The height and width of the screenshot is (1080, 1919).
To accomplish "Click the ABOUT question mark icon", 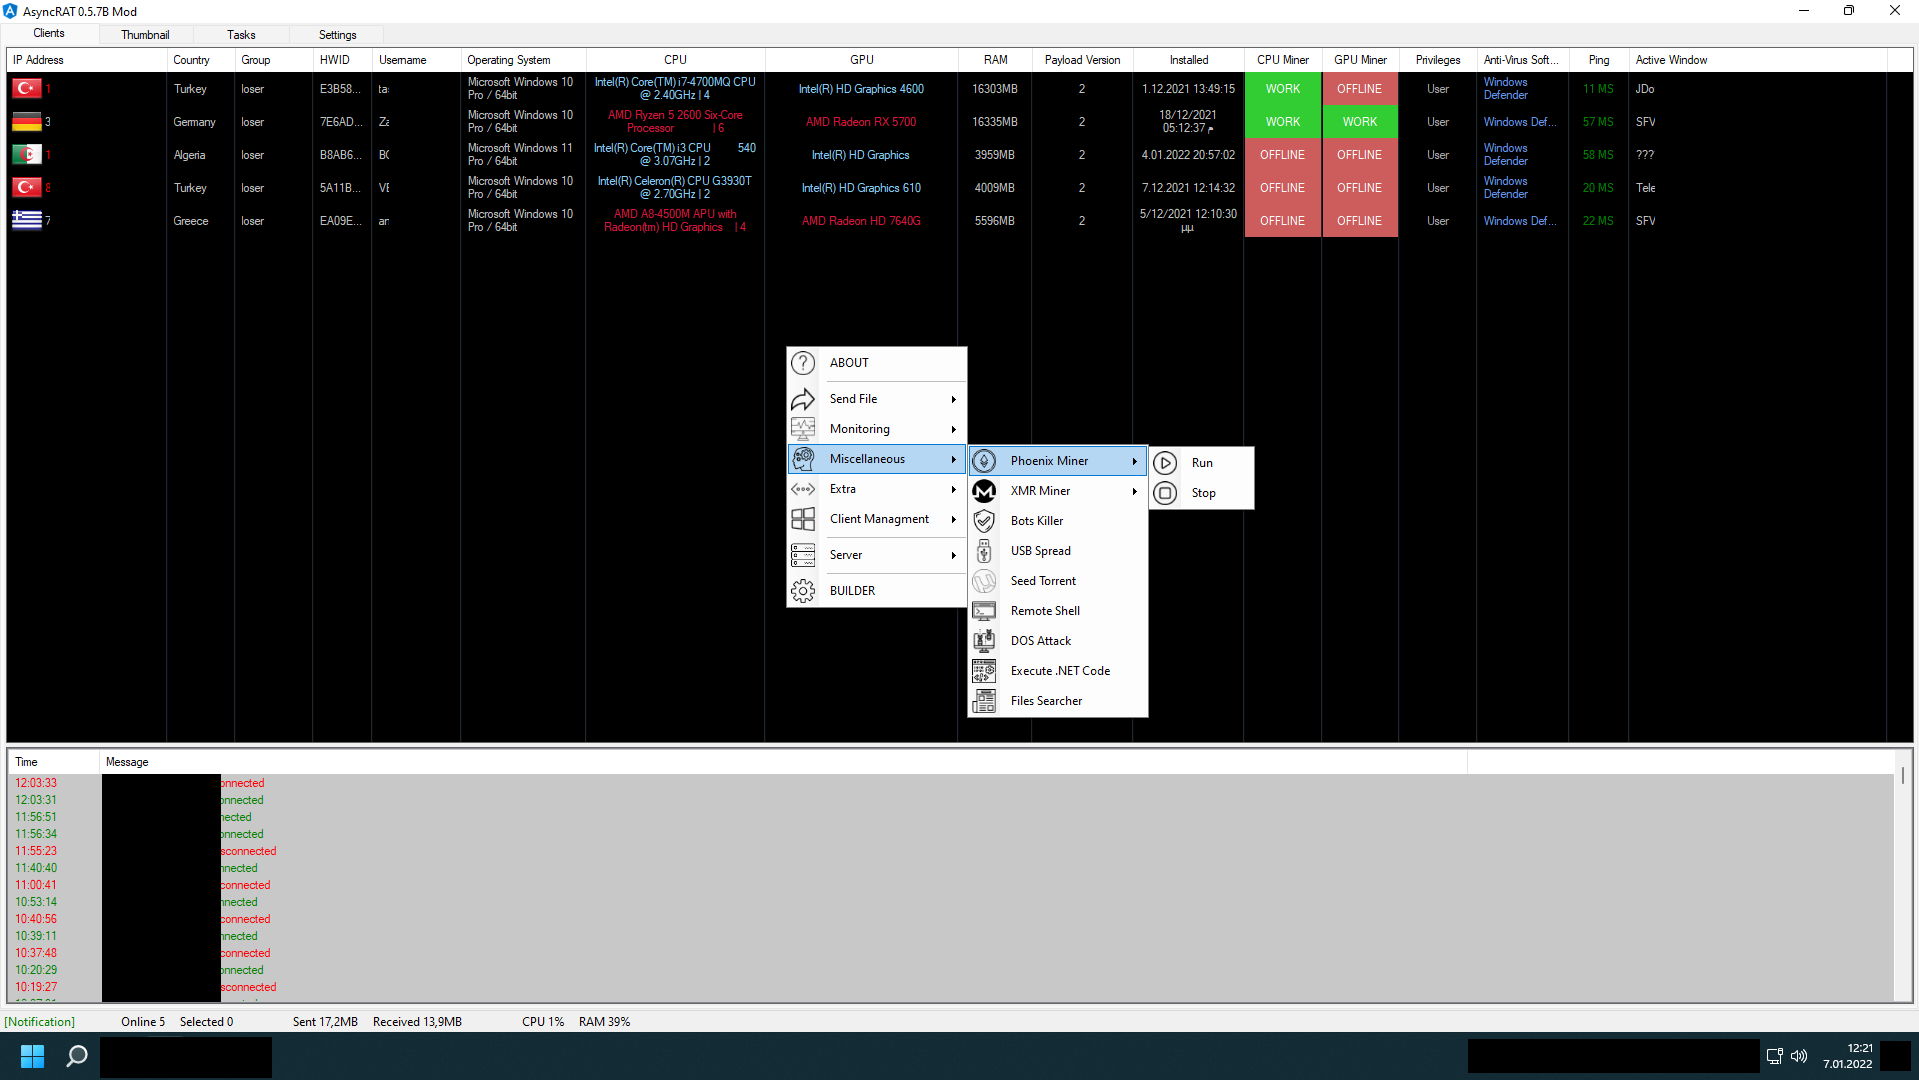I will (803, 363).
